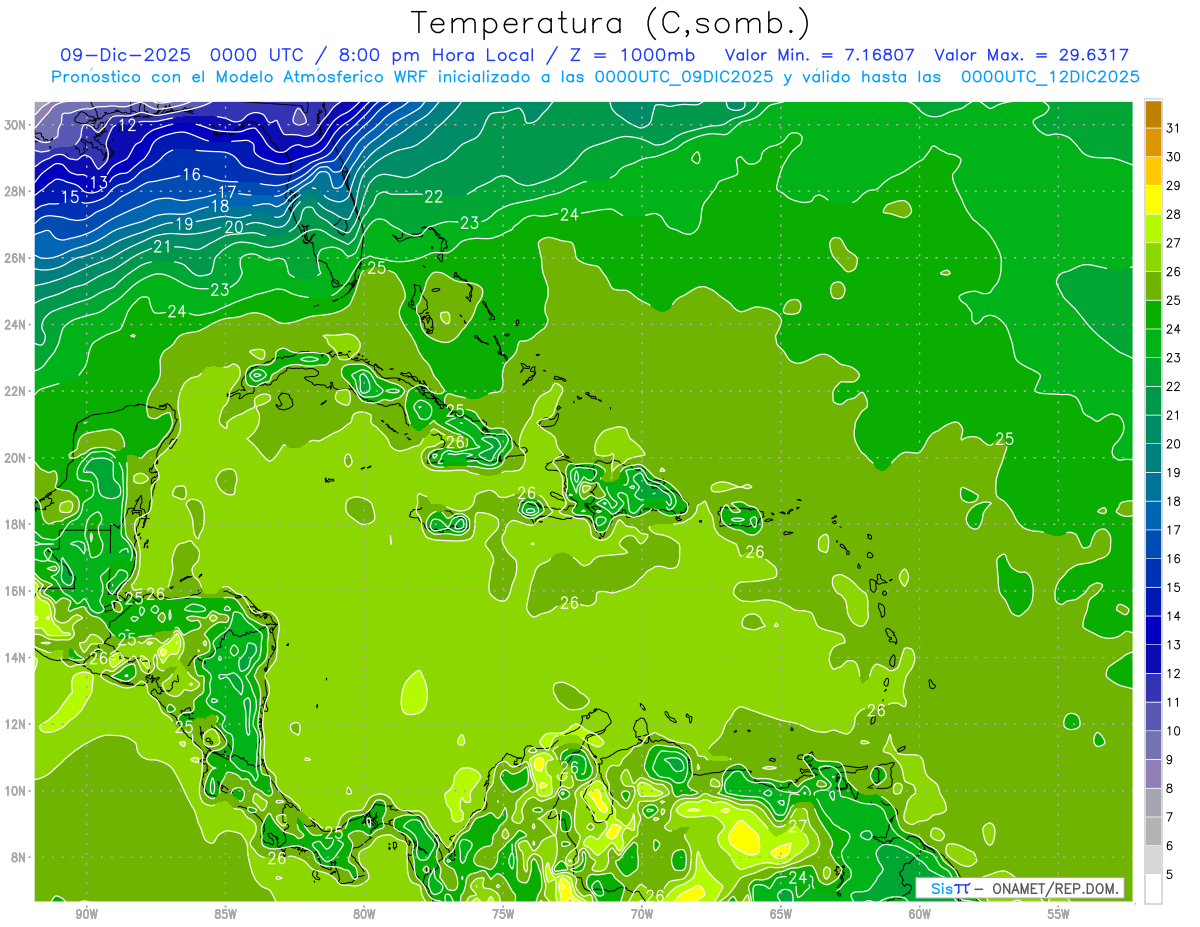This screenshot has width=1200, height=927.
Task: Click the '16' contour label on the map
Action: (191, 175)
